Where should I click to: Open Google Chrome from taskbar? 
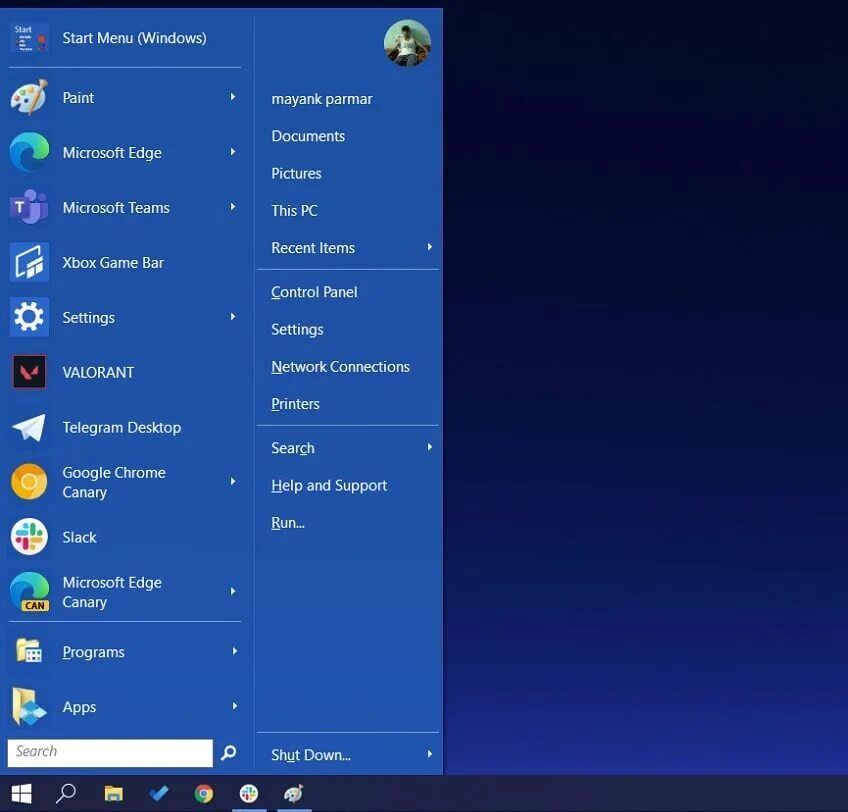[x=204, y=794]
